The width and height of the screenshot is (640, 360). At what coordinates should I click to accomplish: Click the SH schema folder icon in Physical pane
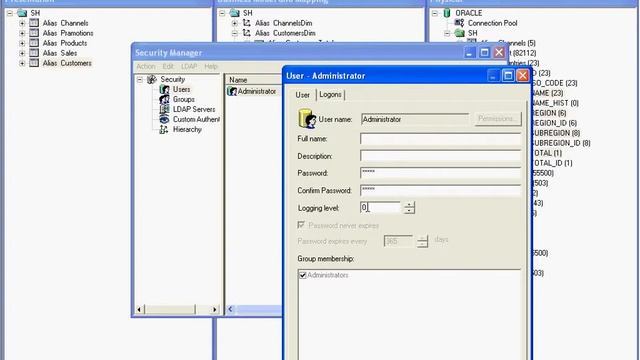pos(460,33)
